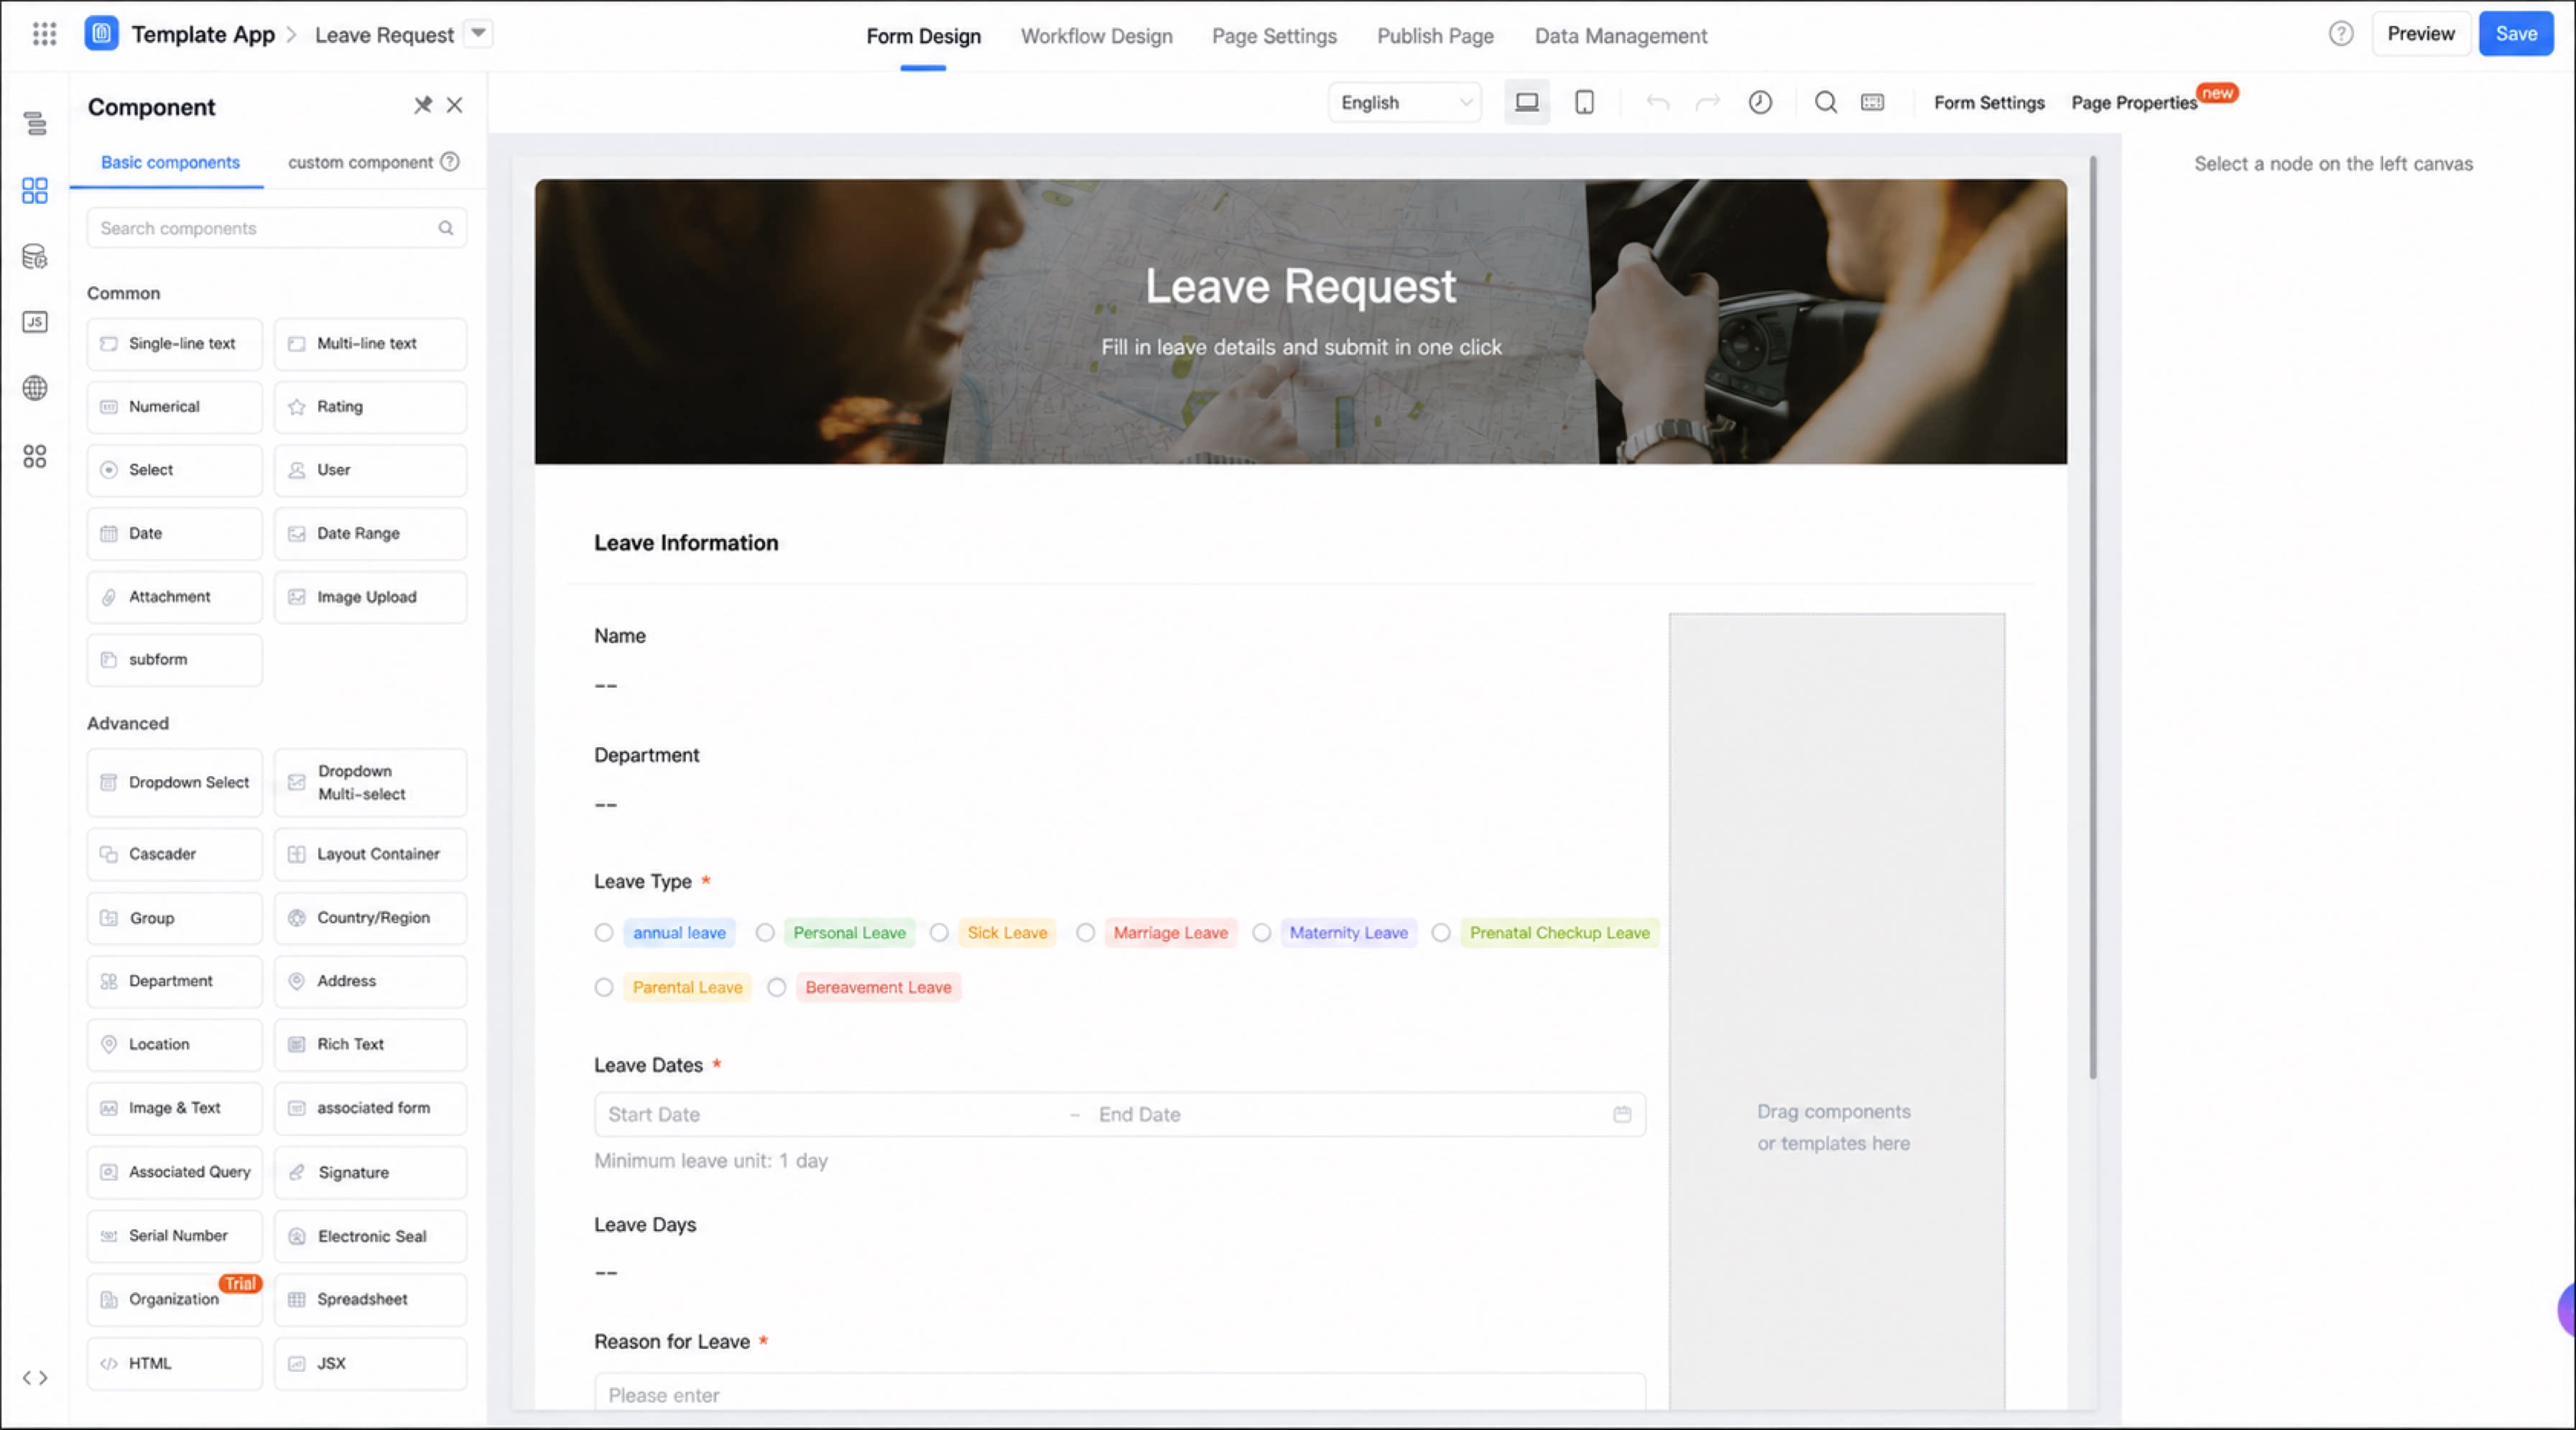This screenshot has height=1430, width=2576.
Task: Unpin the Component panel
Action: [x=423, y=105]
